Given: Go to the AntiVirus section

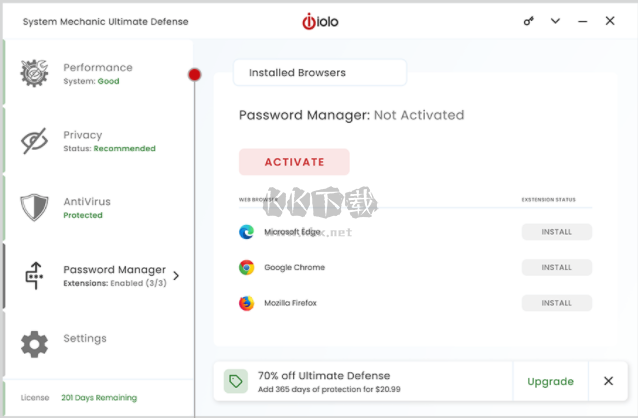Looking at the screenshot, I should click(98, 208).
